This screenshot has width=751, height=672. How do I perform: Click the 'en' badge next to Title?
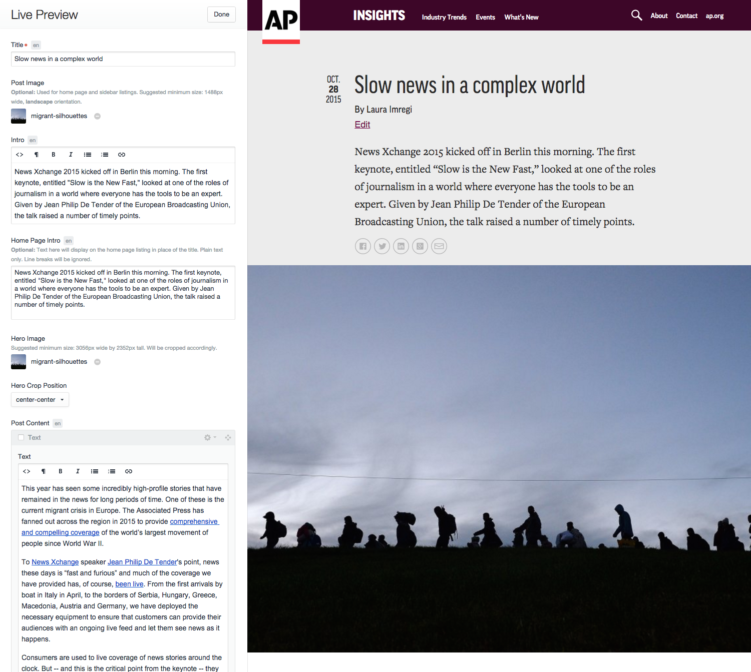[36, 45]
